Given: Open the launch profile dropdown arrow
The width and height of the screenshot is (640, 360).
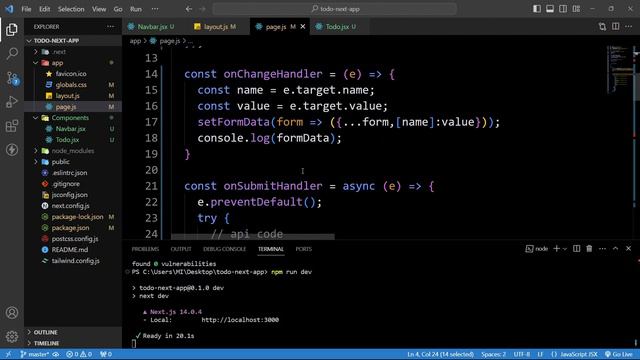Looking at the screenshot, I should [565, 249].
